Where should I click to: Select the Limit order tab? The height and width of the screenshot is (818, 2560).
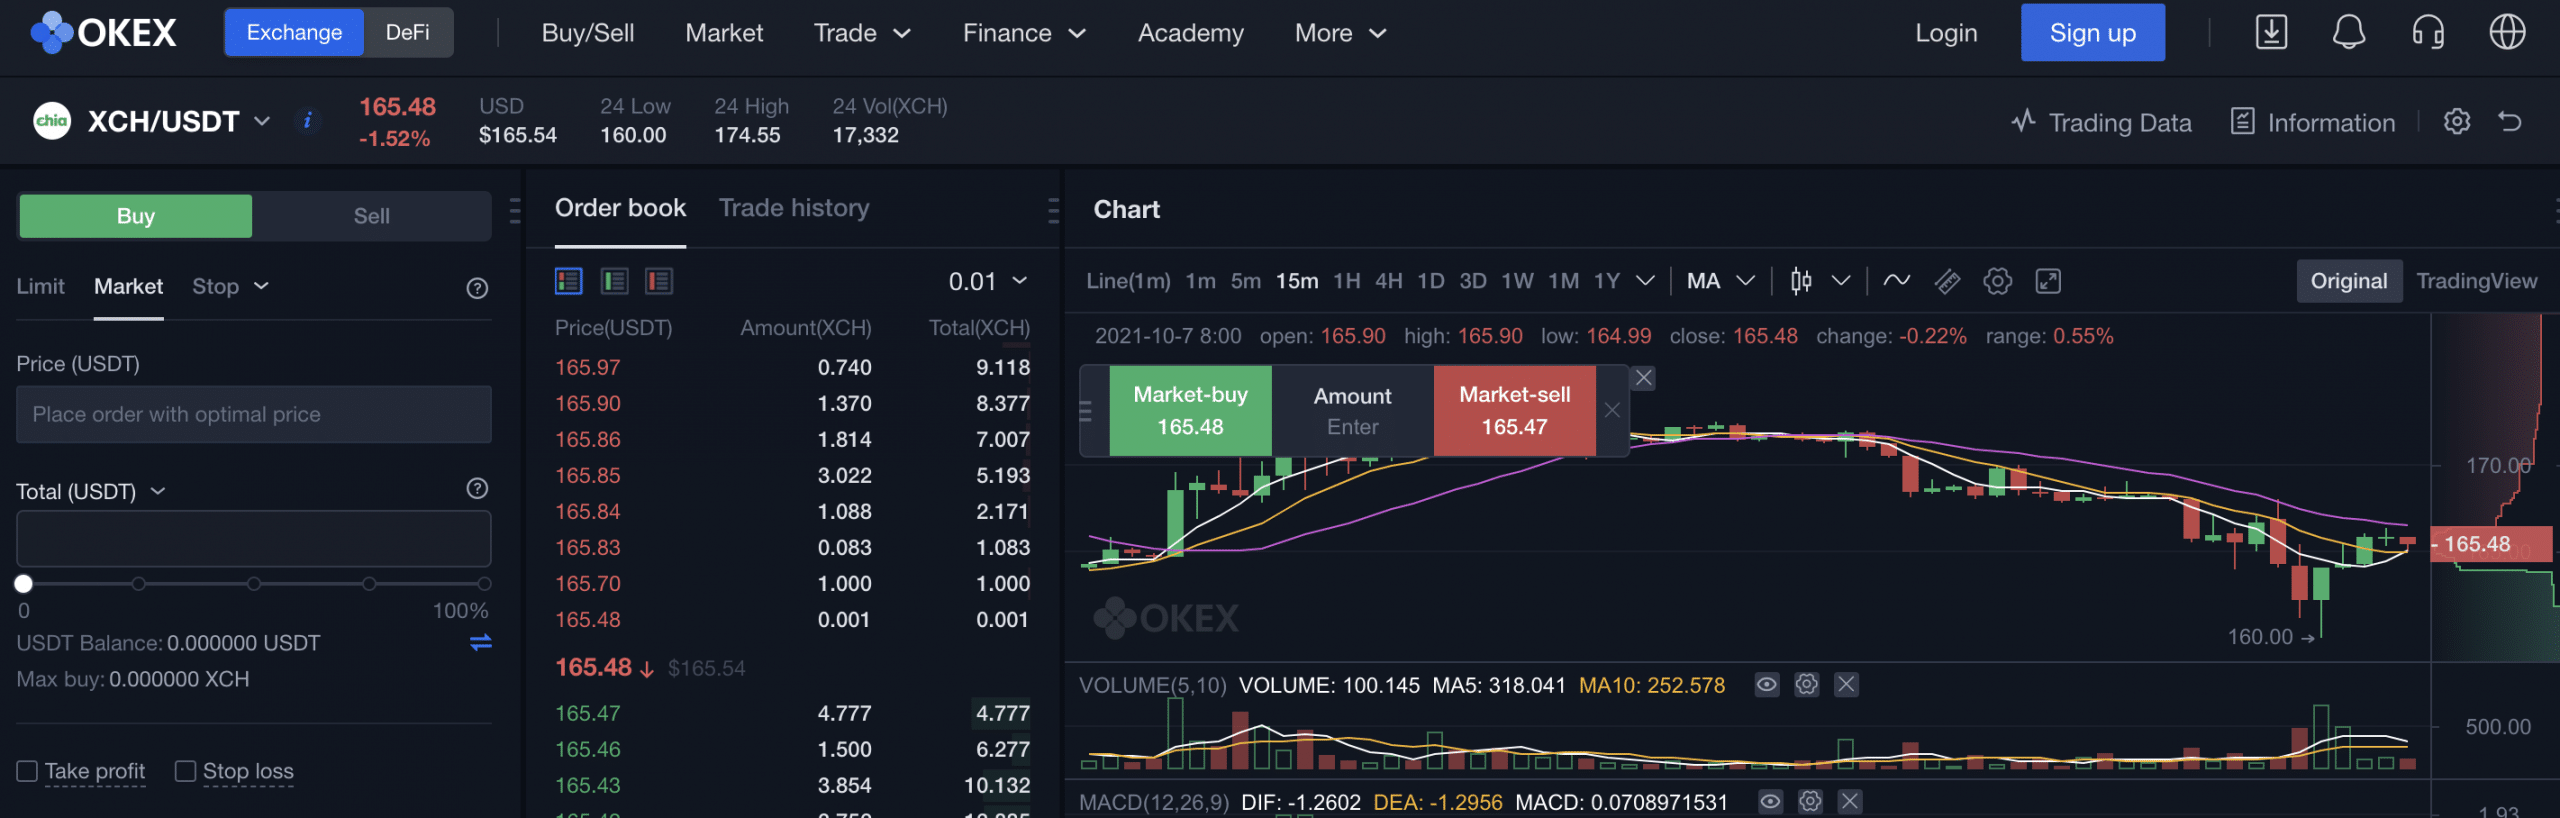pyautogui.click(x=40, y=287)
